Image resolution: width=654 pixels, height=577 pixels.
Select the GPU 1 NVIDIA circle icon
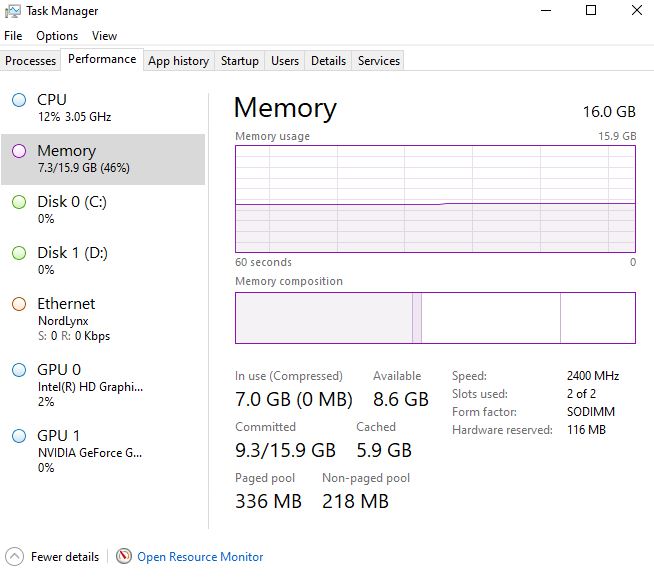(19, 436)
